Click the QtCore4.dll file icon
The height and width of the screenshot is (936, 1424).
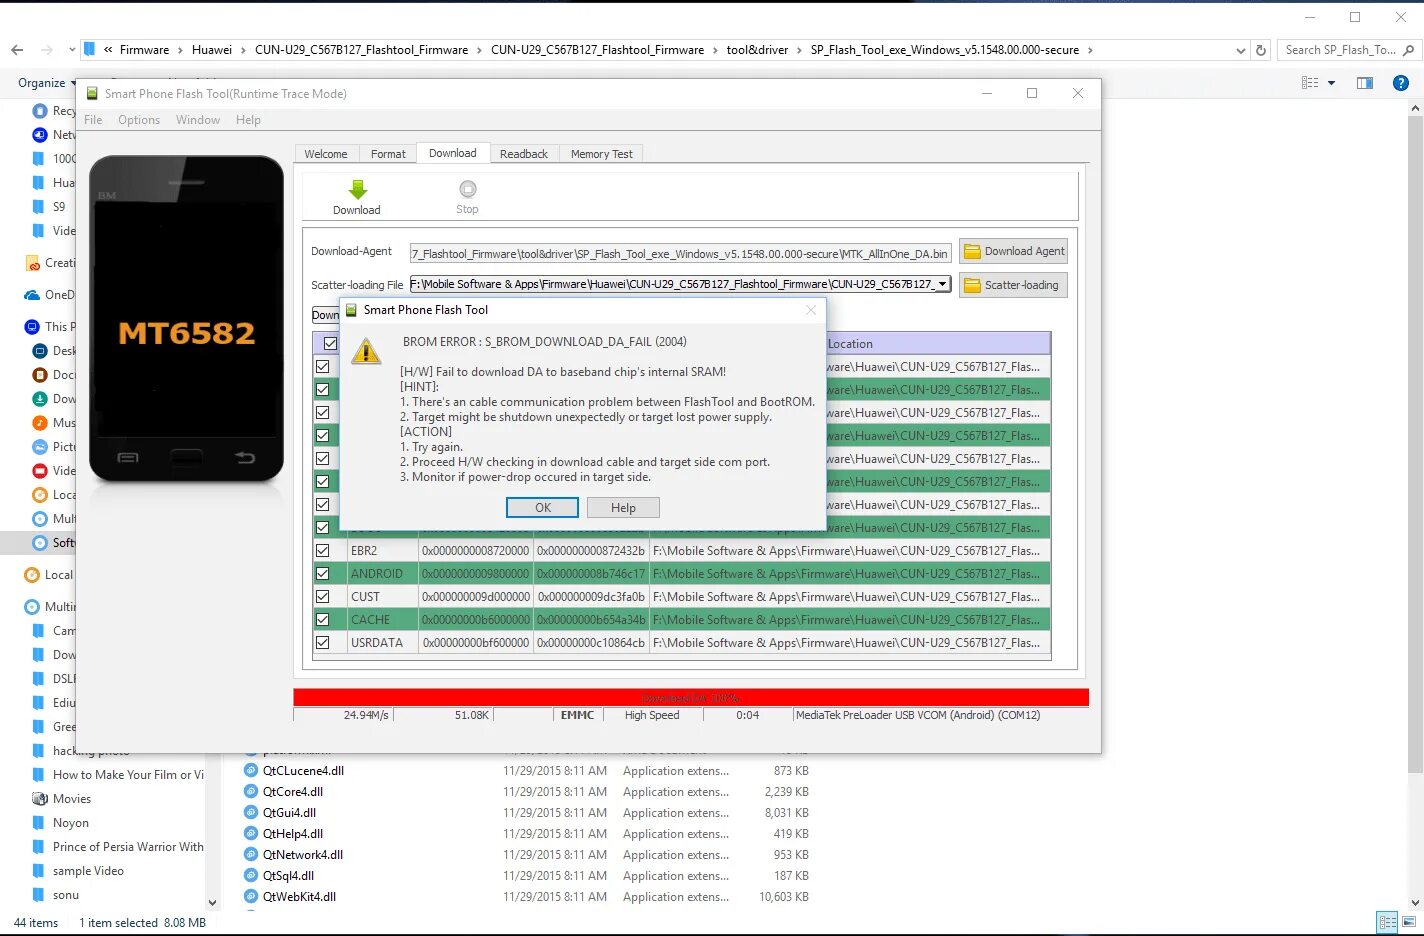click(251, 791)
